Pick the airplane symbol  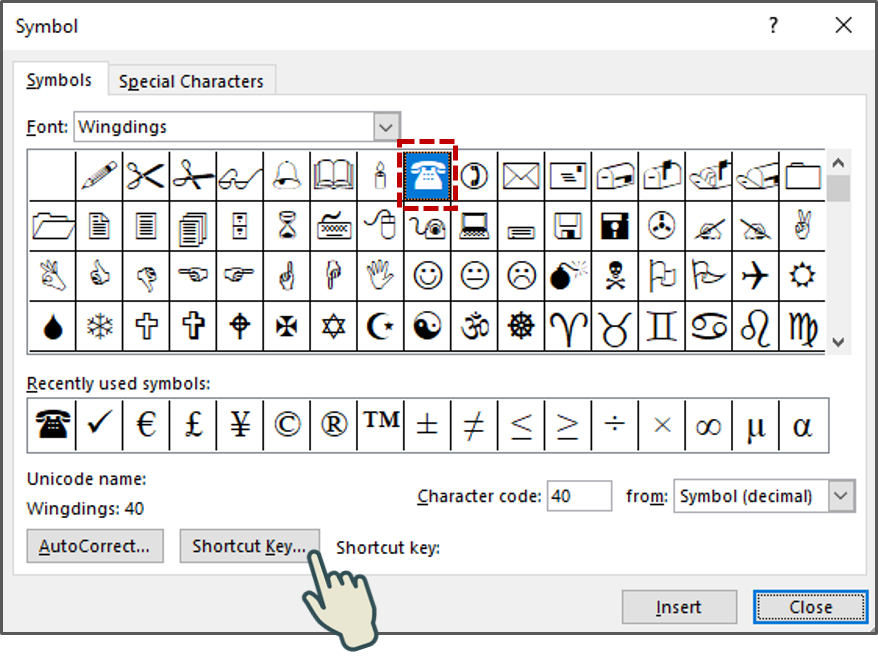(755, 276)
